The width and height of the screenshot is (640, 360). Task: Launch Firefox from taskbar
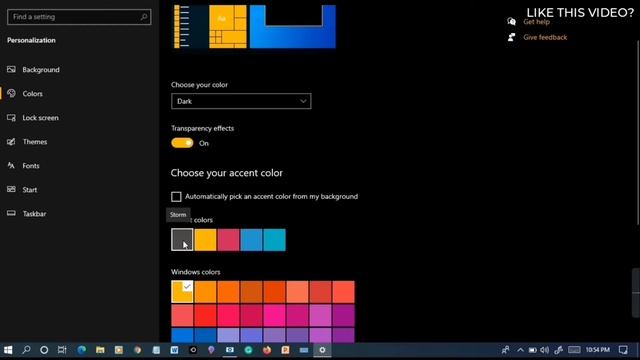tap(267, 350)
